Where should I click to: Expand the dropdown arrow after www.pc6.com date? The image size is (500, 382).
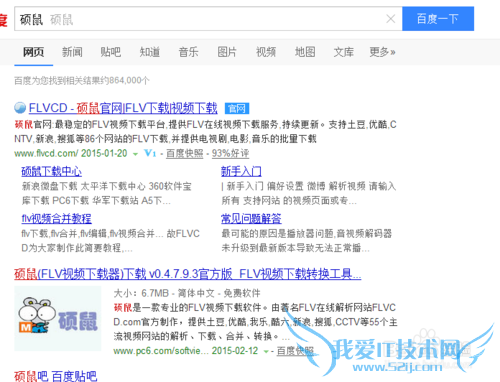266,351
